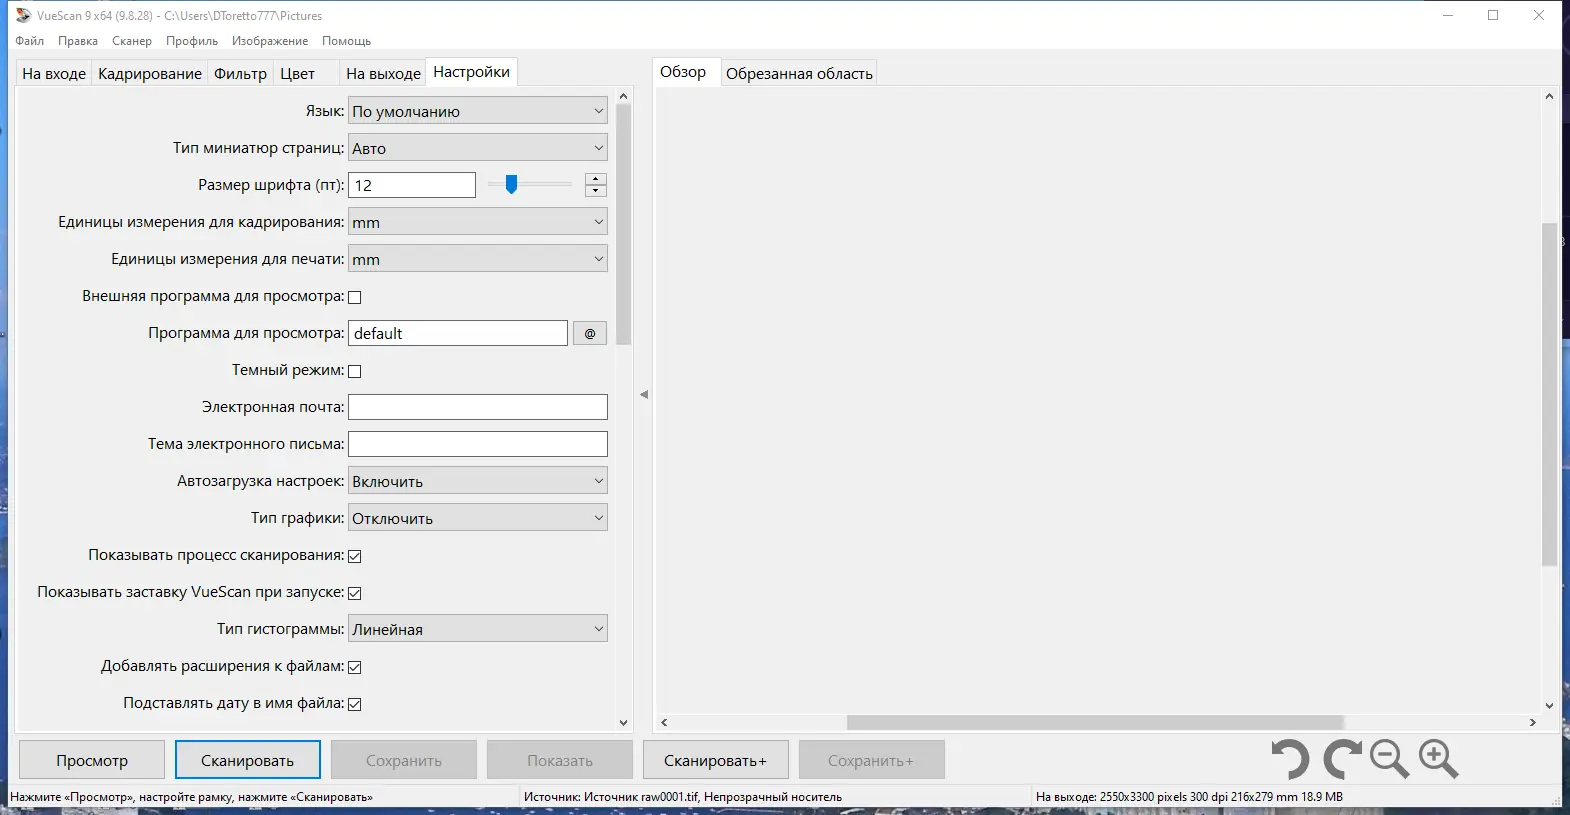Click the settings panel scroll down arrow
The image size is (1570, 815).
(624, 723)
